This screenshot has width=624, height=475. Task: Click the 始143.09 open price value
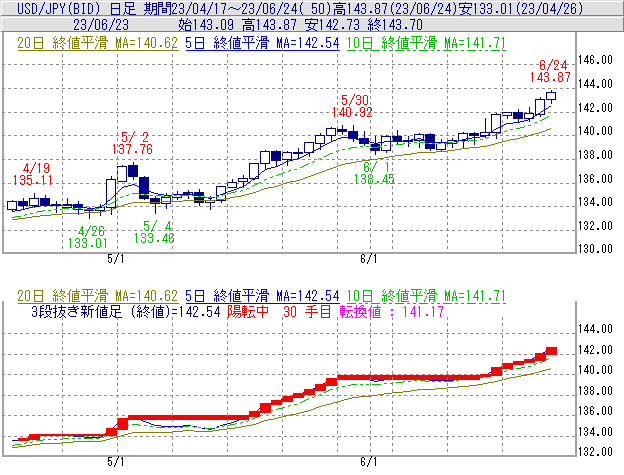206,25
